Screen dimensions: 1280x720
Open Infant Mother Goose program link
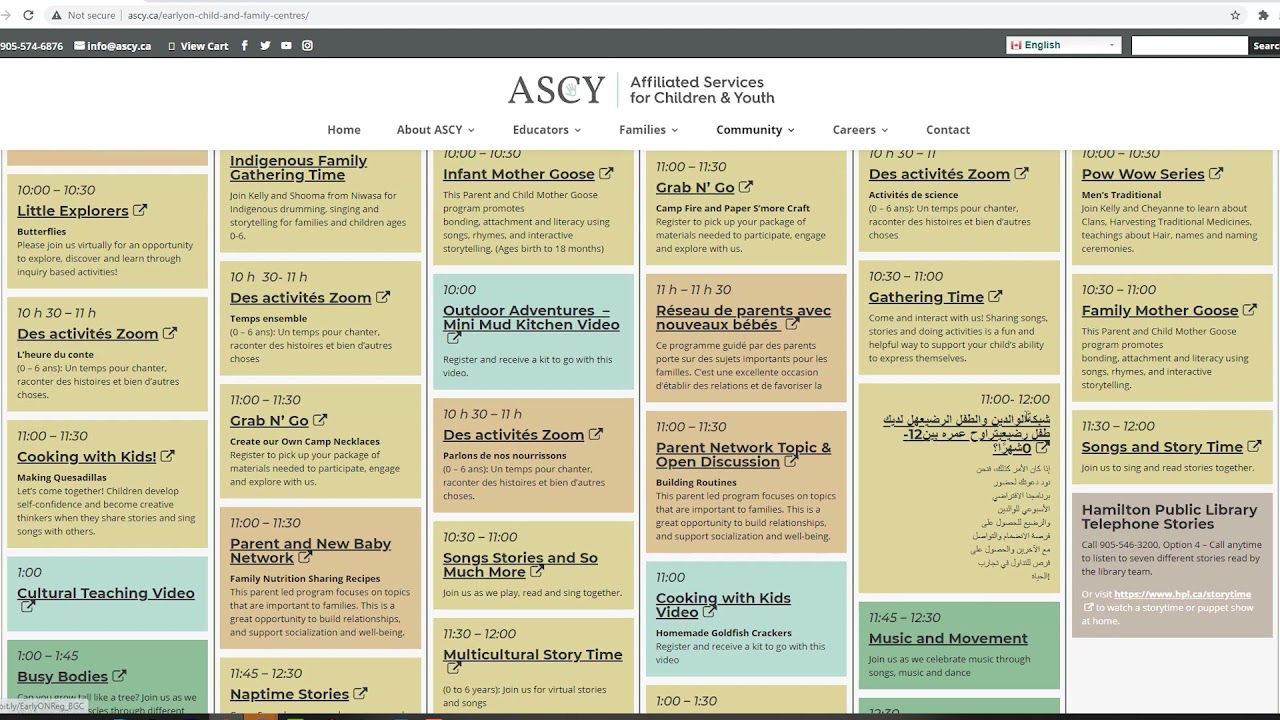(519, 174)
